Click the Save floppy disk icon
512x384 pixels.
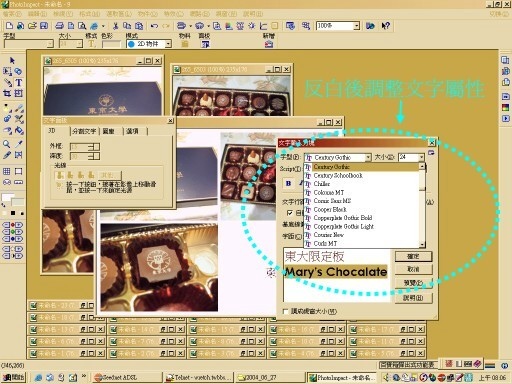pos(44,26)
